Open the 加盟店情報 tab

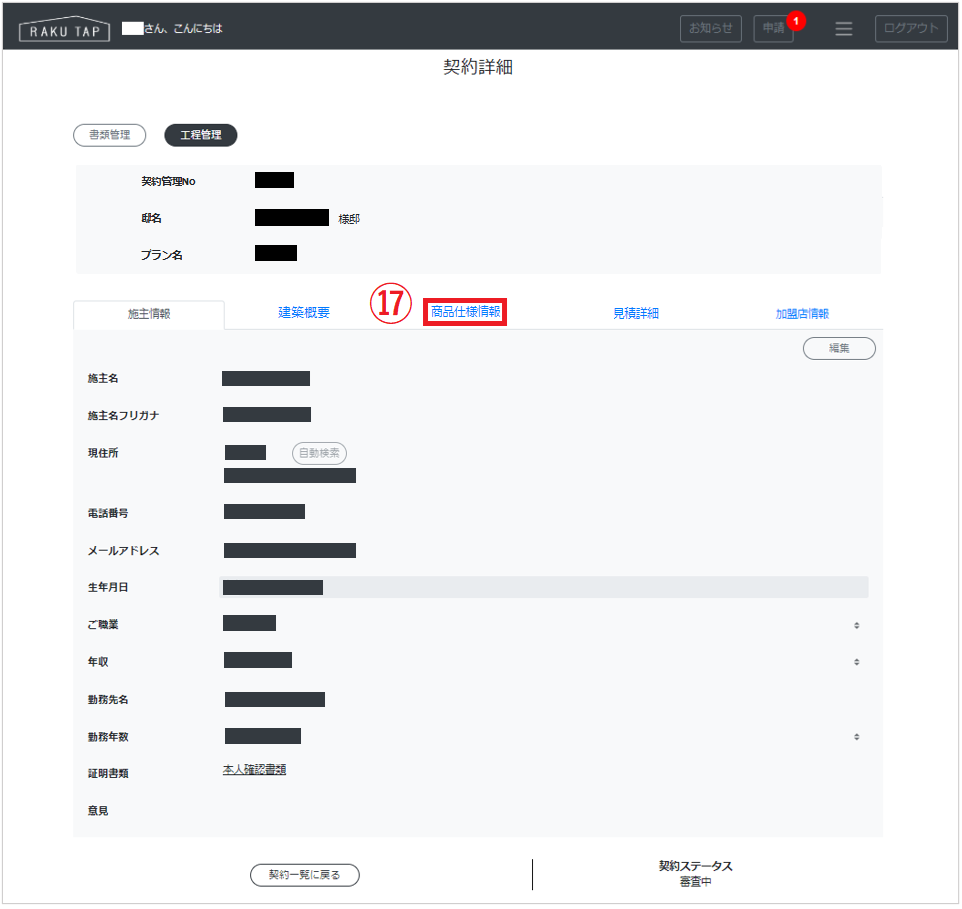pos(802,313)
